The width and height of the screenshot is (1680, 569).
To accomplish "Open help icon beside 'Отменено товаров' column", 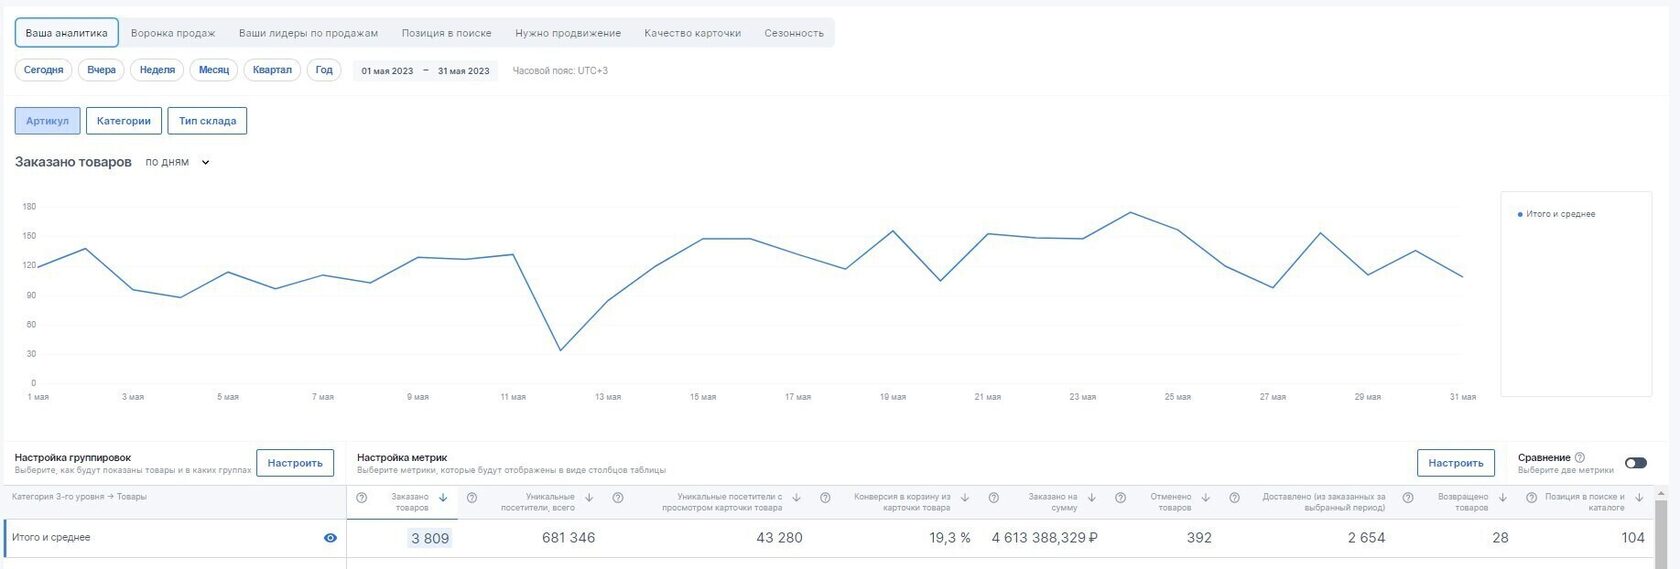I will (1120, 497).
